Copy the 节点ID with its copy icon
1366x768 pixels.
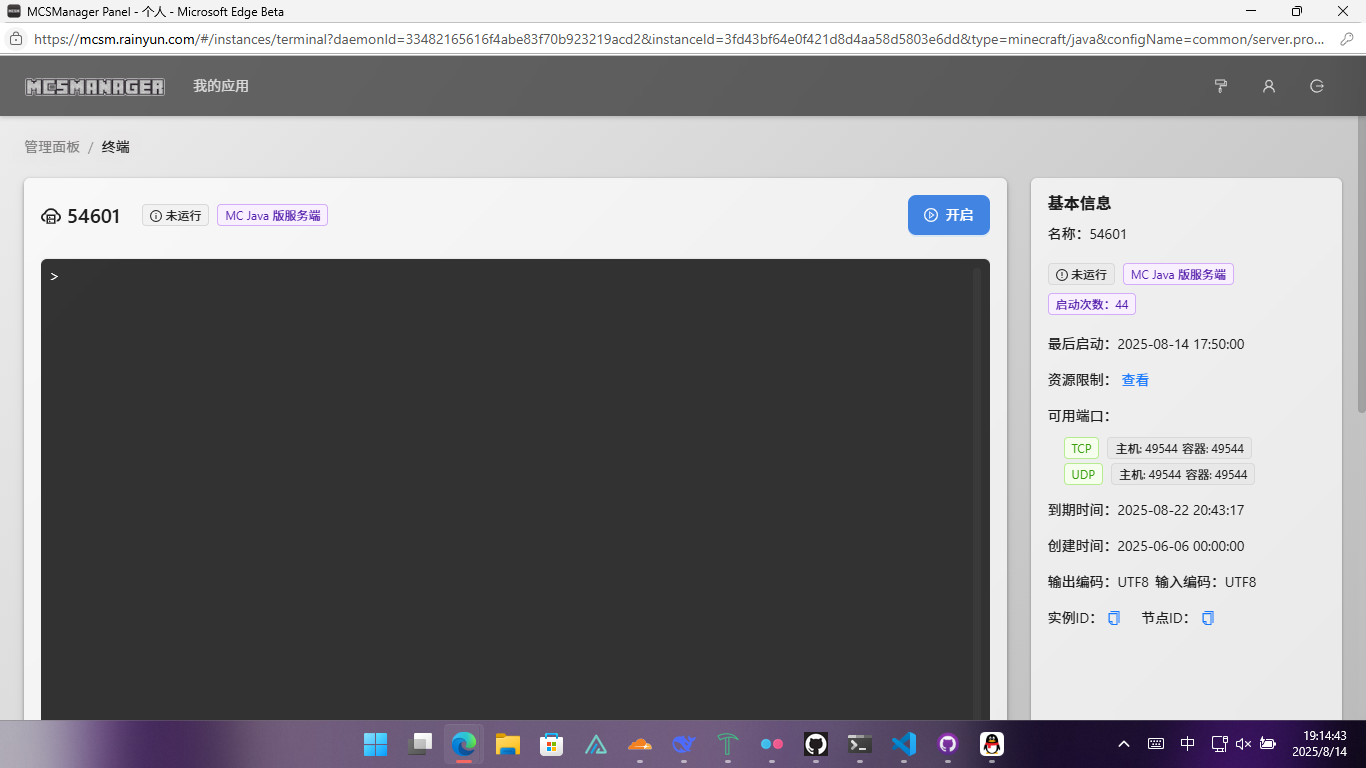click(1208, 618)
